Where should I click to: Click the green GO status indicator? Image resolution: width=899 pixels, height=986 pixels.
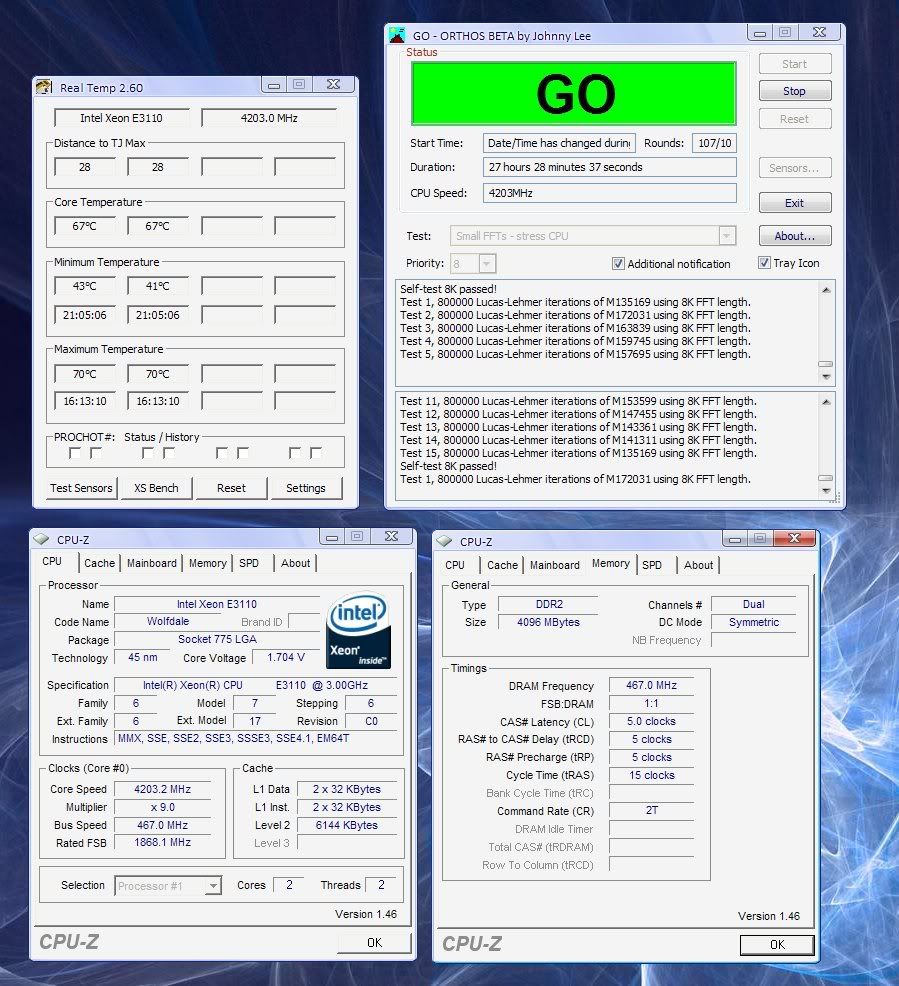click(574, 94)
